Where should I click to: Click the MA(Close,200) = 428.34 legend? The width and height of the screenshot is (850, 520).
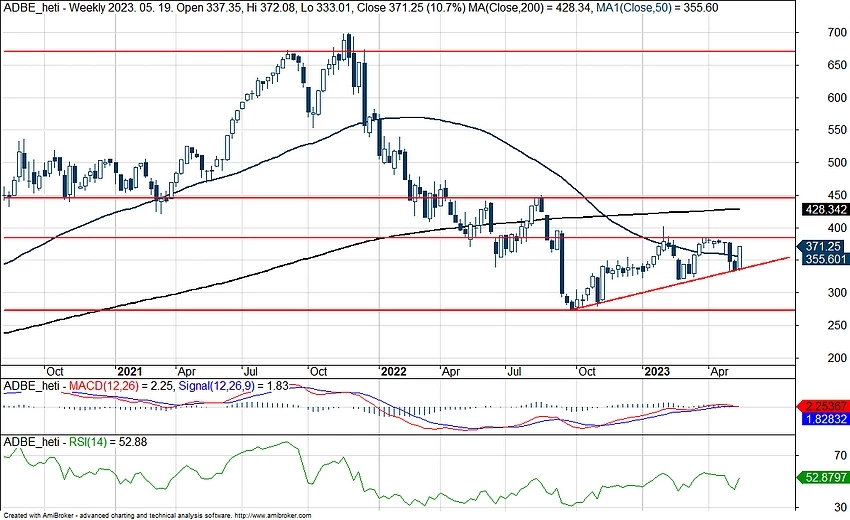pos(530,7)
